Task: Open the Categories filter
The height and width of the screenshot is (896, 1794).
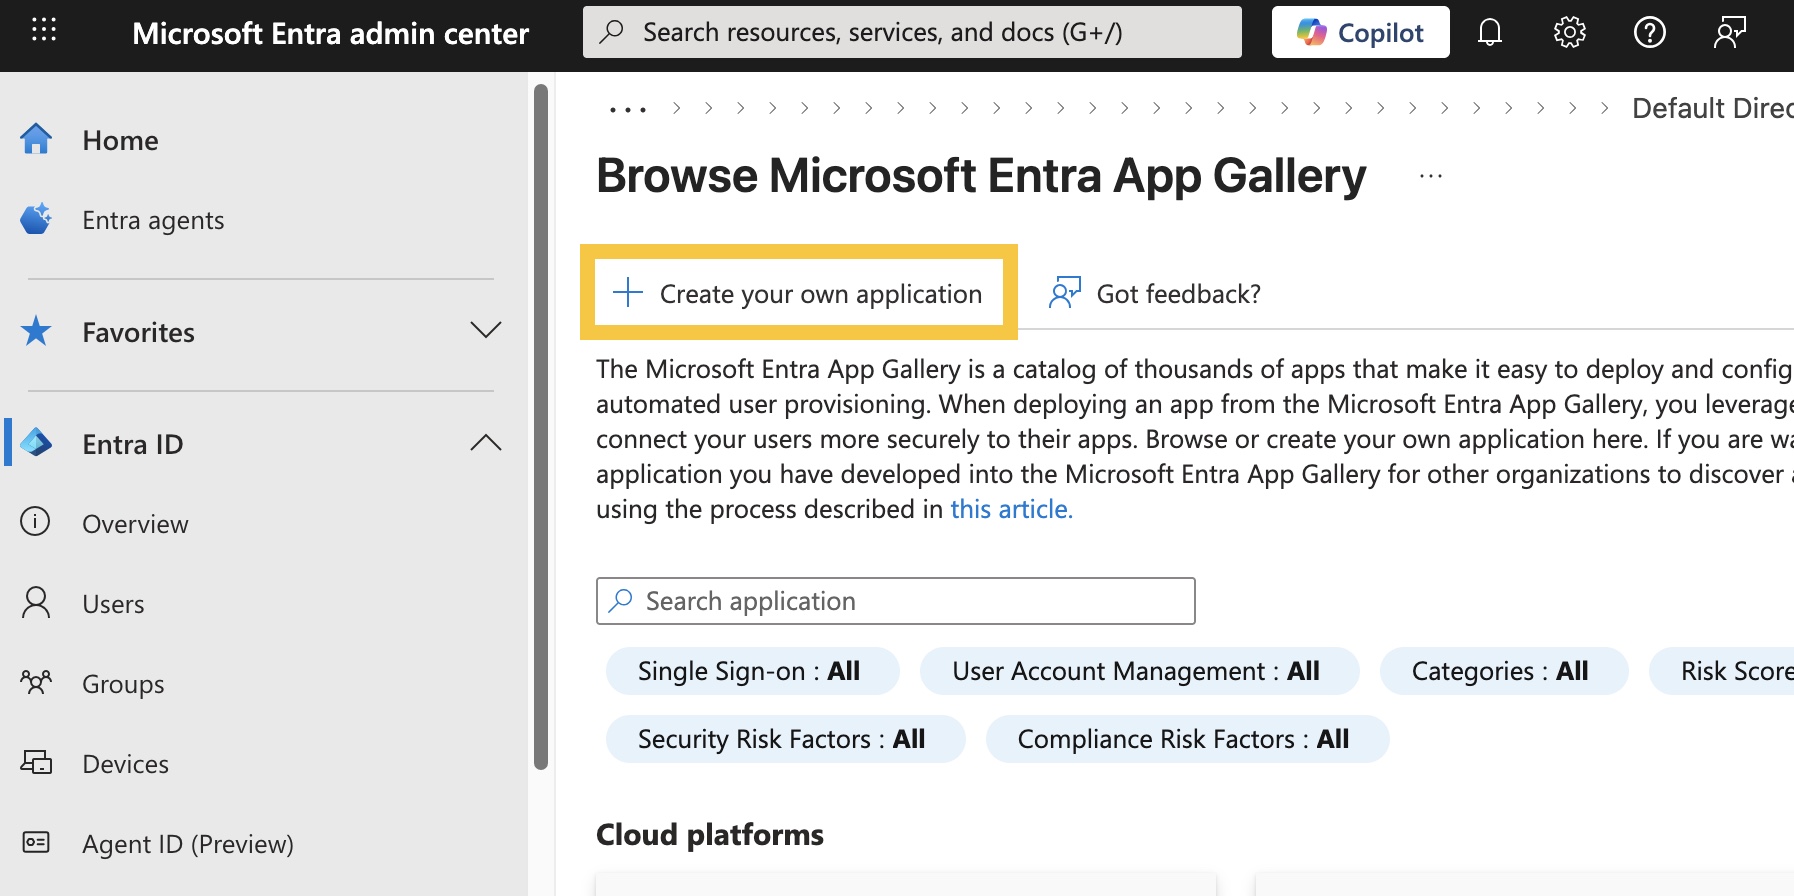Action: pos(1502,671)
